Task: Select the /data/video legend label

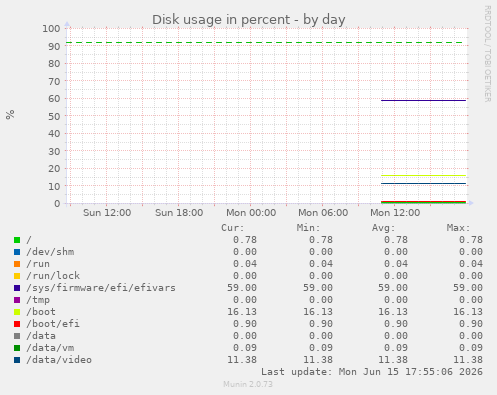Action: [x=59, y=360]
